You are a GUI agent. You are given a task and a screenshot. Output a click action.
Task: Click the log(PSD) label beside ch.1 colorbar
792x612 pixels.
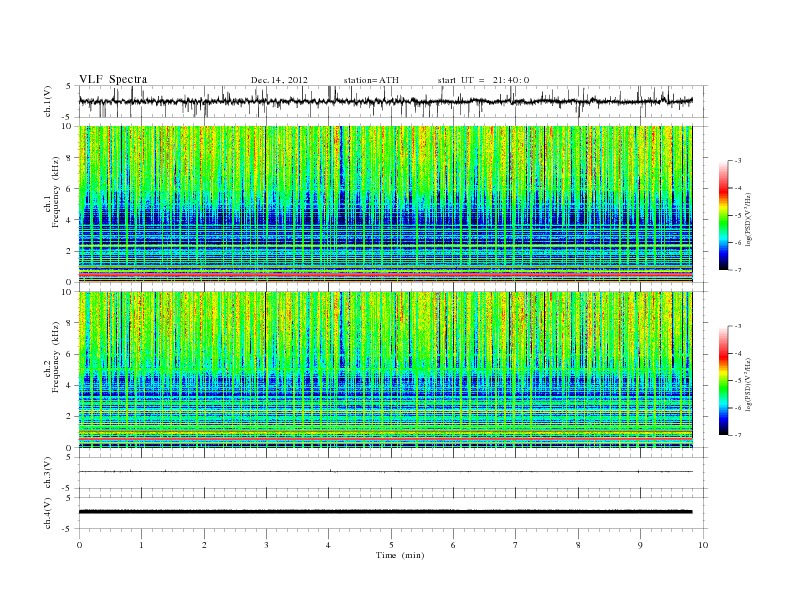pyautogui.click(x=749, y=220)
